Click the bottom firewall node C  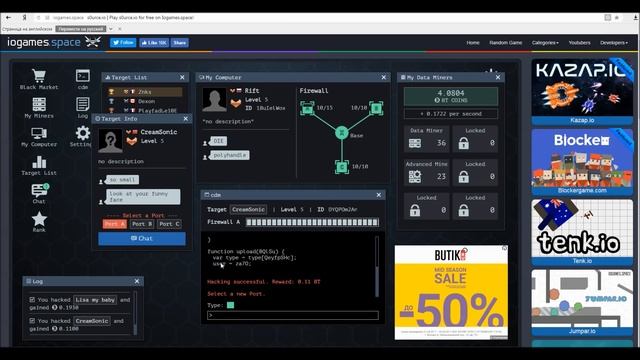(342, 167)
